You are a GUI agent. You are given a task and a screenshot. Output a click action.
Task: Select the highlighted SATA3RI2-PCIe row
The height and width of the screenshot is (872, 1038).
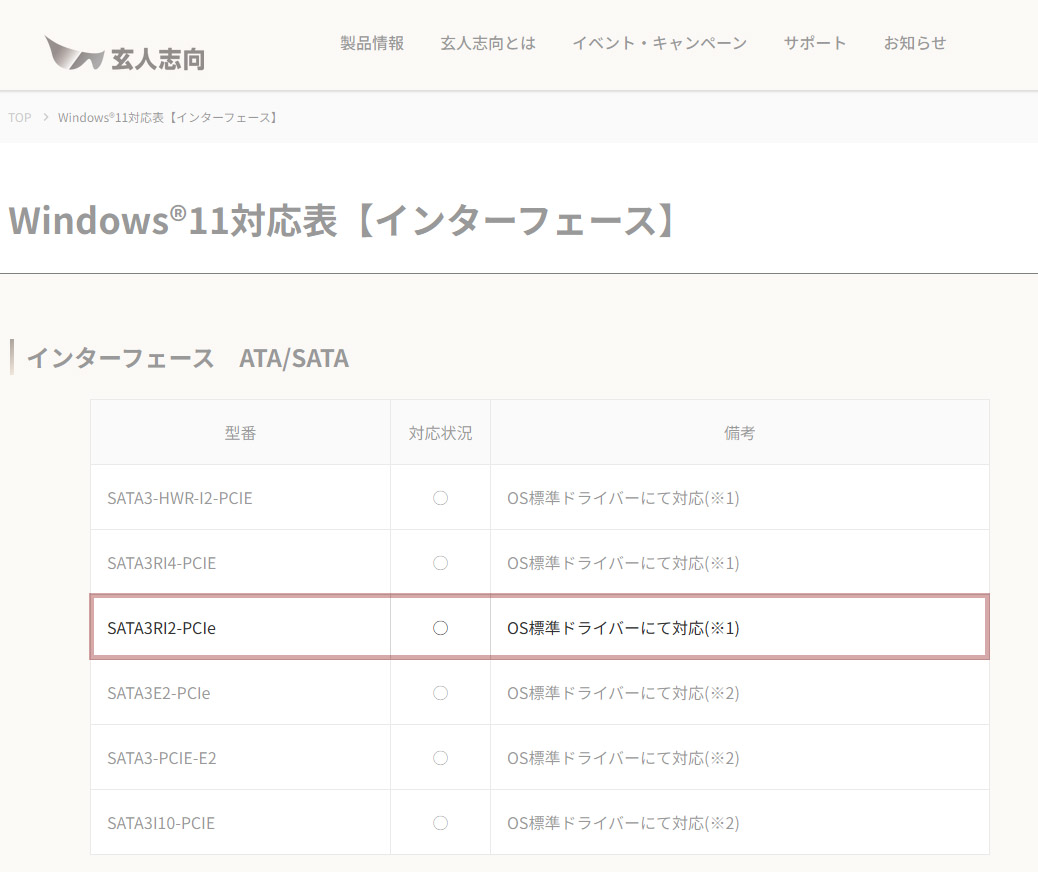coord(162,628)
